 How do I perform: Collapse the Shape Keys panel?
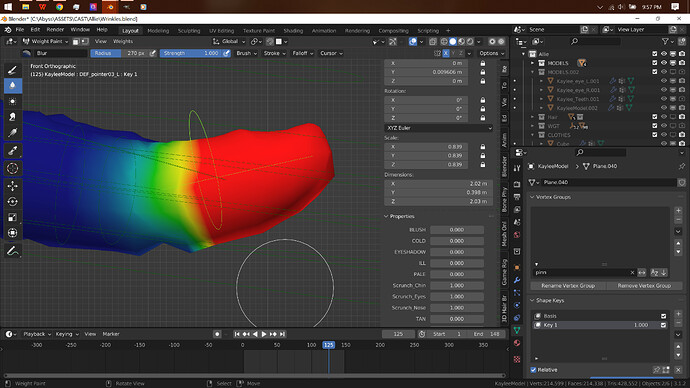click(x=532, y=300)
